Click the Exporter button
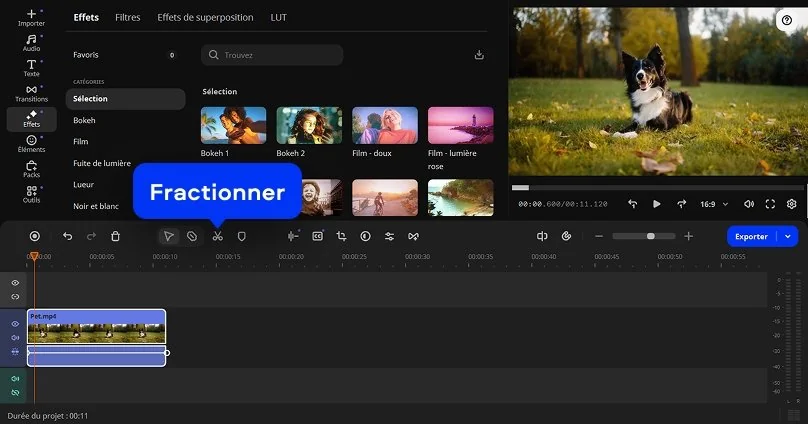This screenshot has width=808, height=424. (x=751, y=236)
